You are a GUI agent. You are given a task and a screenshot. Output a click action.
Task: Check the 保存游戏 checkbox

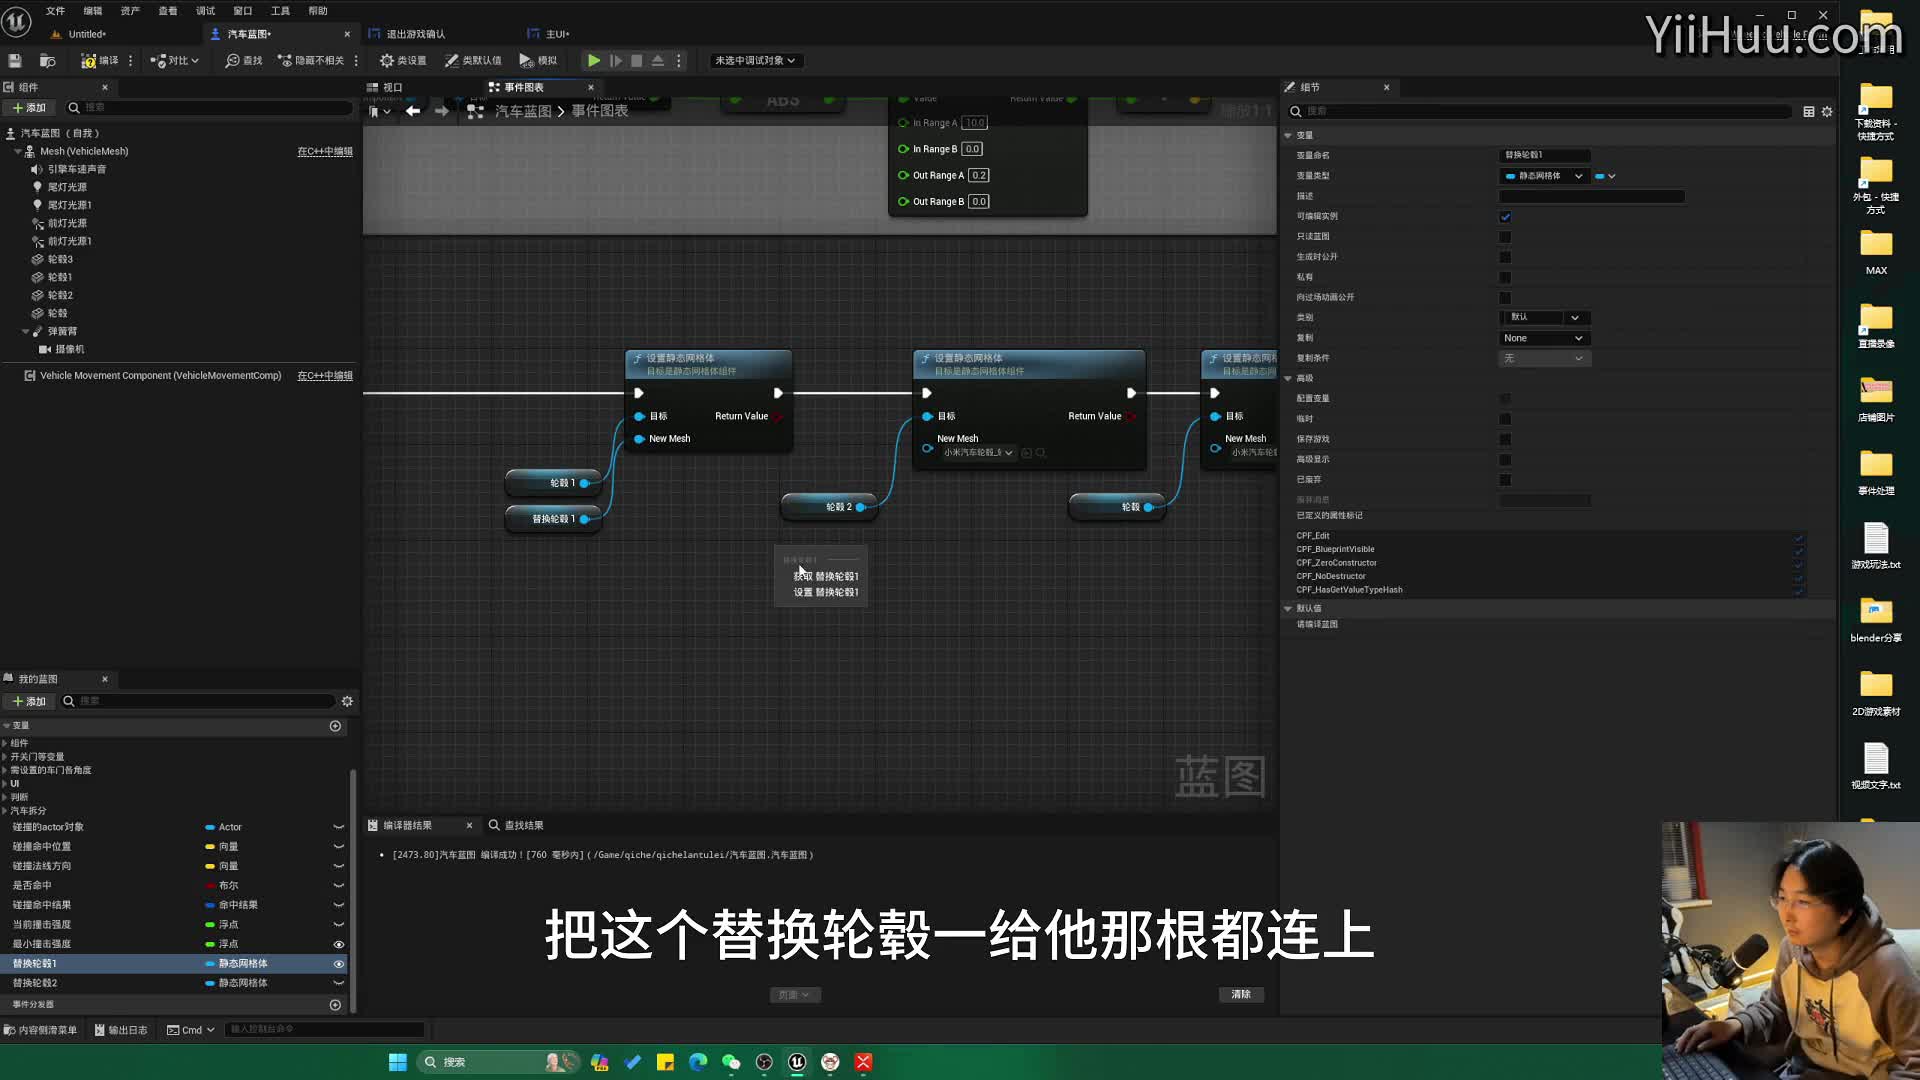click(1505, 440)
